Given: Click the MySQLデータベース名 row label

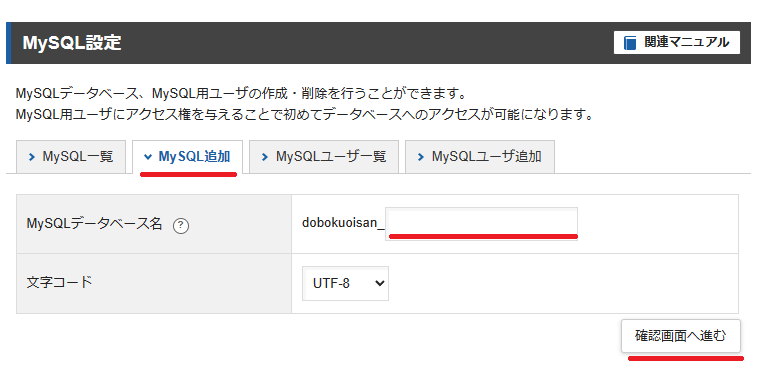Looking at the screenshot, I should [x=94, y=224].
